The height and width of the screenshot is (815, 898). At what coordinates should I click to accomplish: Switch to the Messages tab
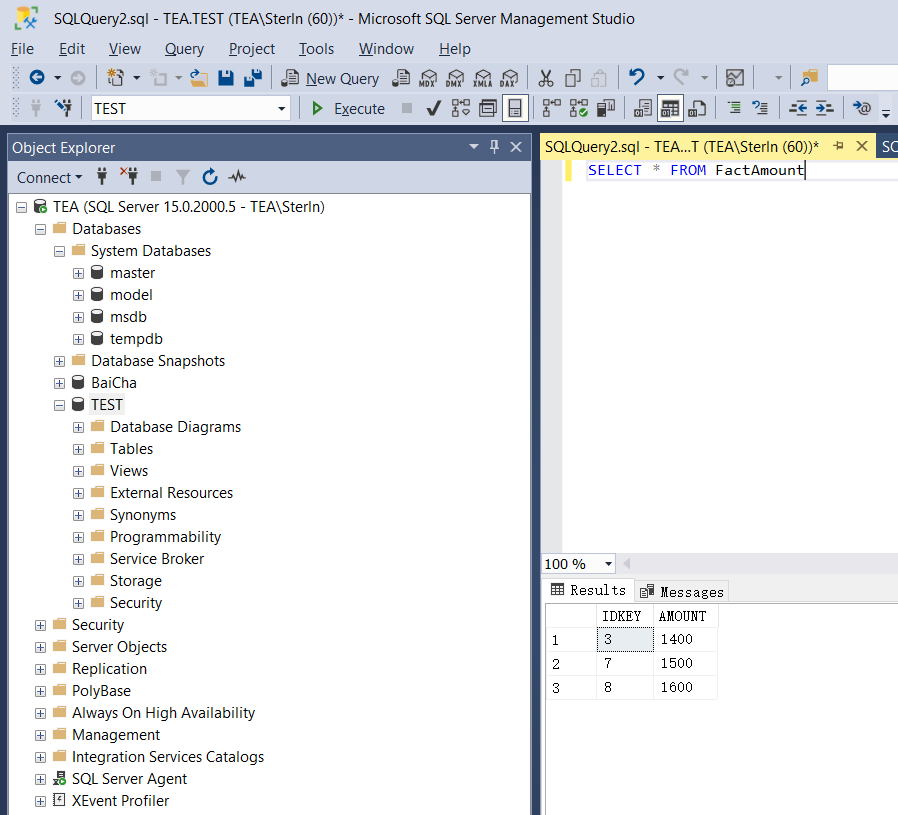682,592
